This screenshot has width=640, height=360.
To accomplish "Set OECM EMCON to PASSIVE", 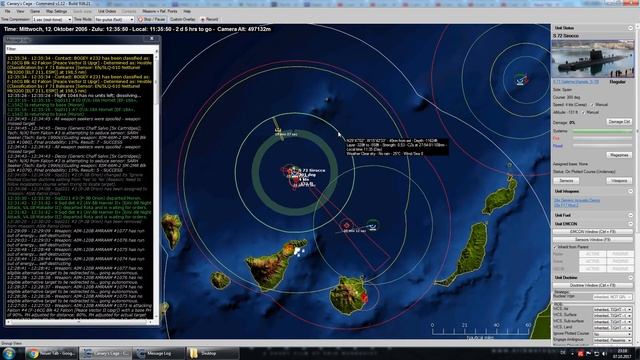I will 619,269.
